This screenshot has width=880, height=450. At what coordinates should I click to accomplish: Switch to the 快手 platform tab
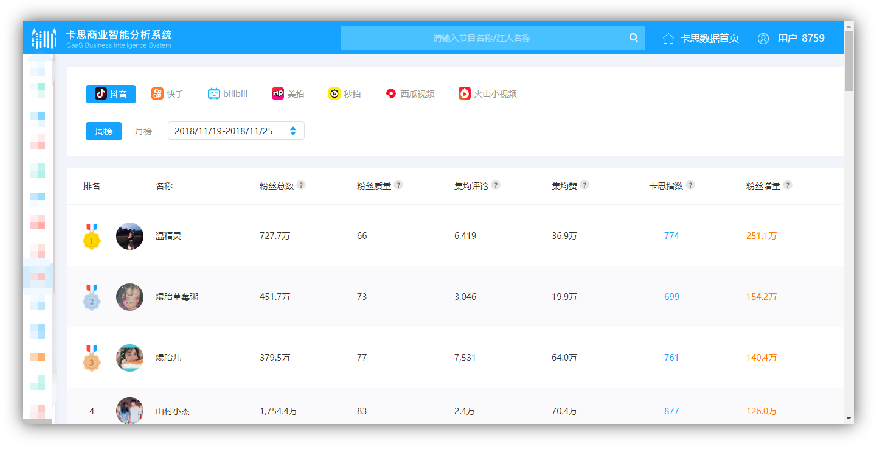point(167,94)
